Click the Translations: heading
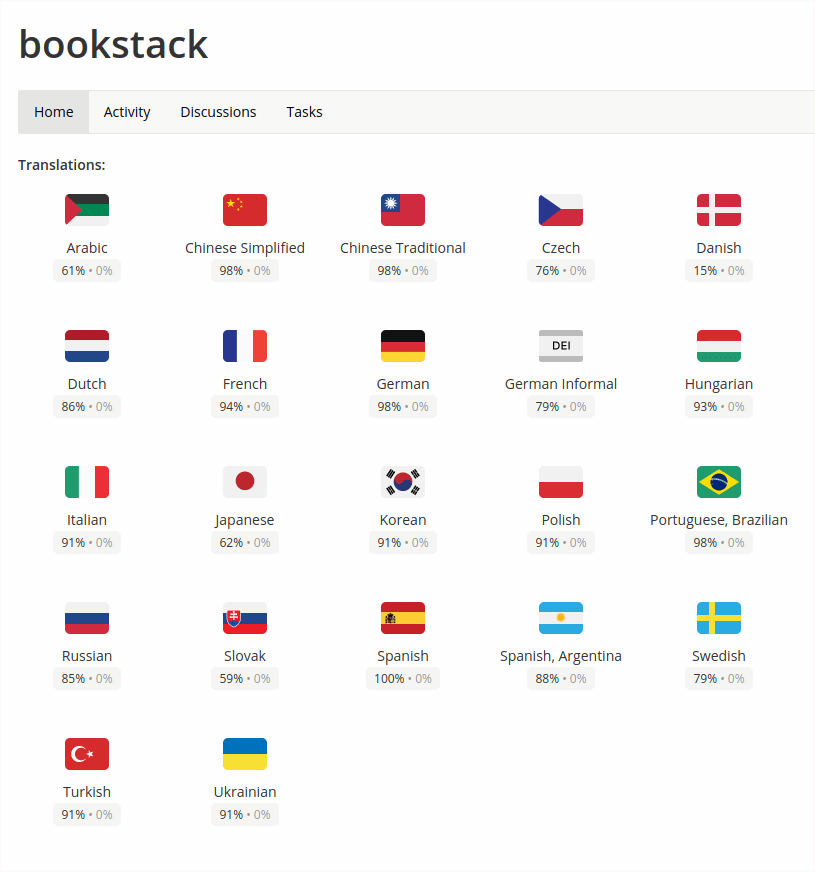Image resolution: width=815 pixels, height=872 pixels. tap(62, 165)
